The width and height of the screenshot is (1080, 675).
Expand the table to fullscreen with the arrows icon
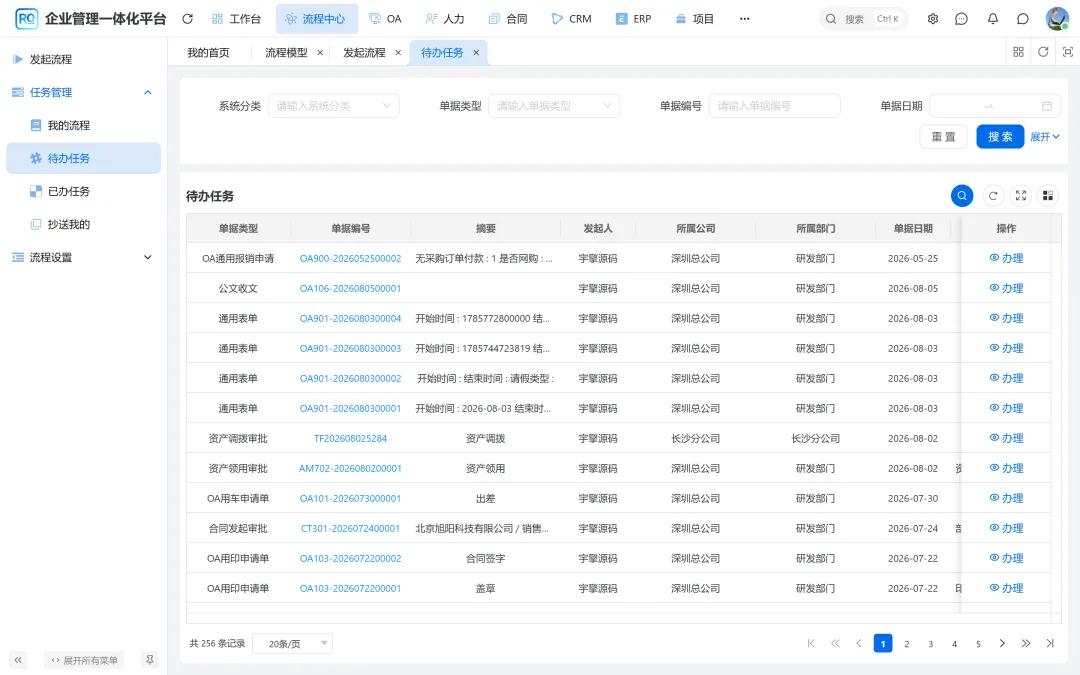(1021, 196)
